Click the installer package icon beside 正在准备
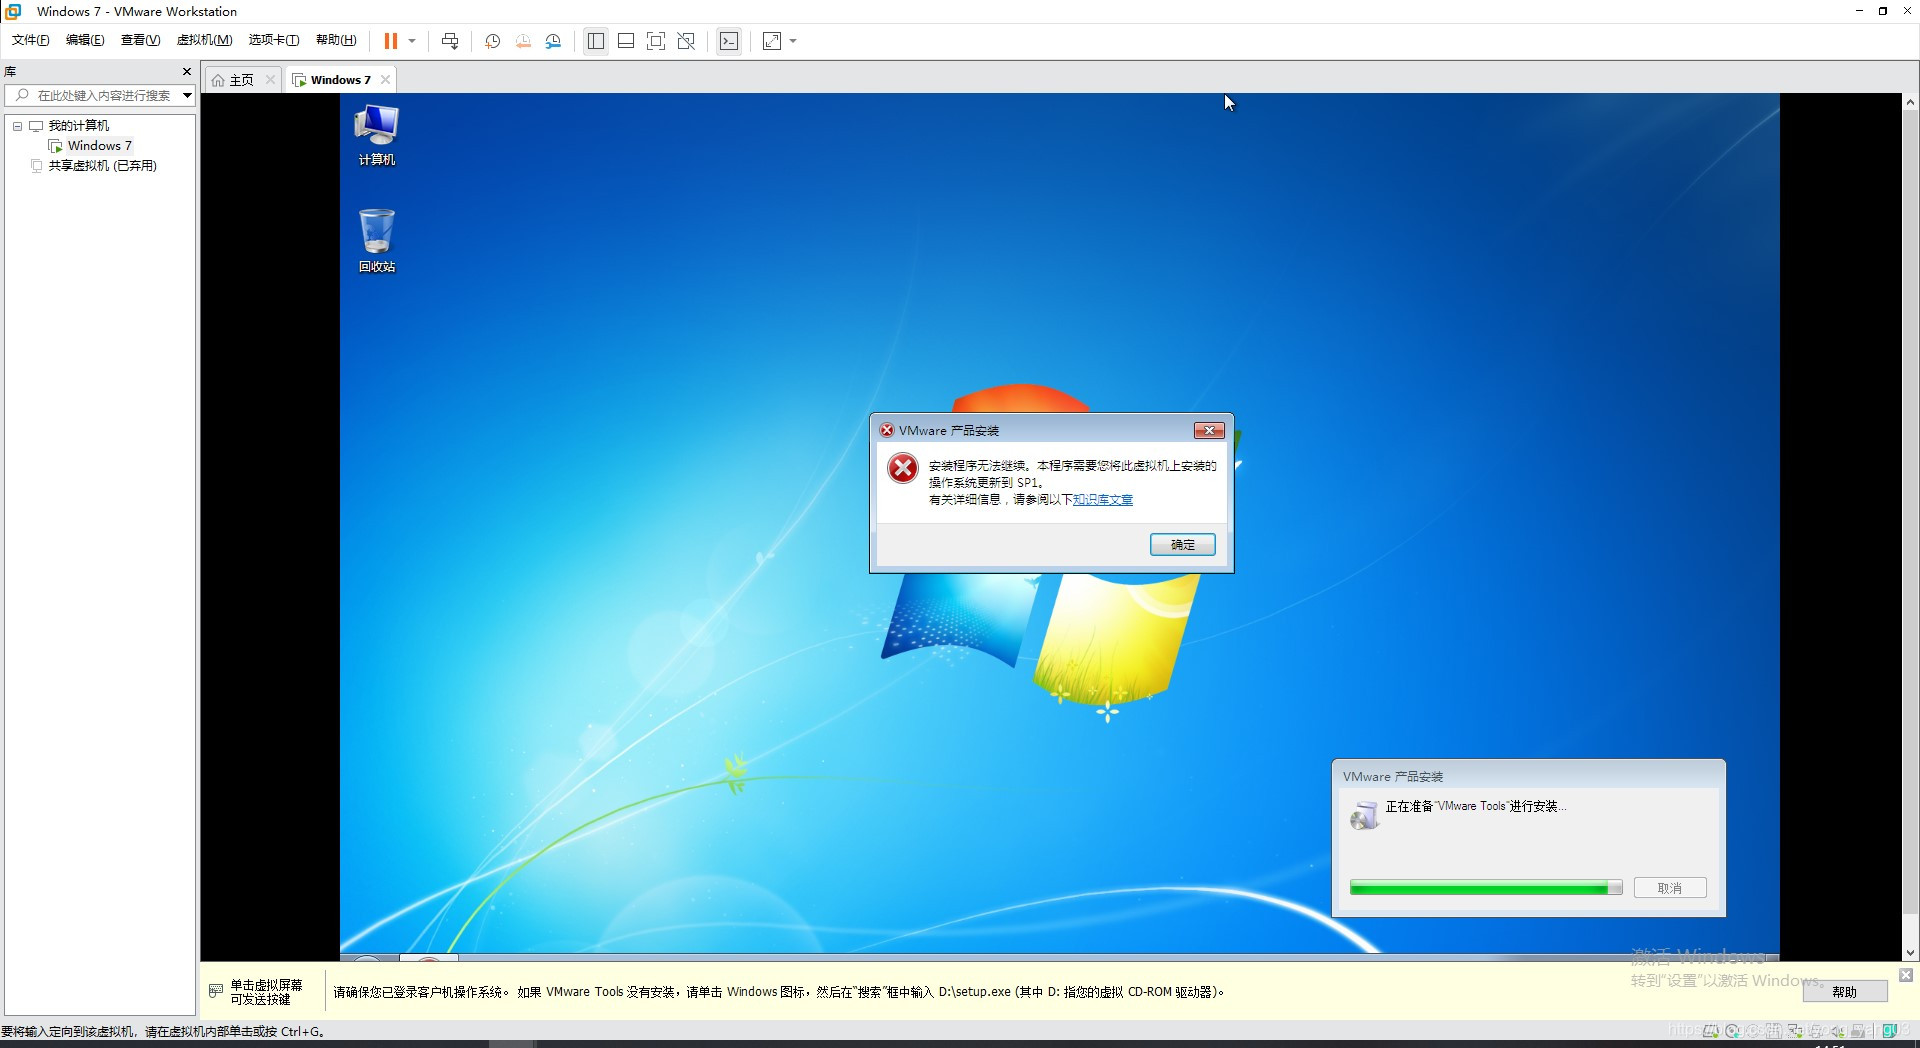Viewport: 1920px width, 1048px height. click(1364, 815)
